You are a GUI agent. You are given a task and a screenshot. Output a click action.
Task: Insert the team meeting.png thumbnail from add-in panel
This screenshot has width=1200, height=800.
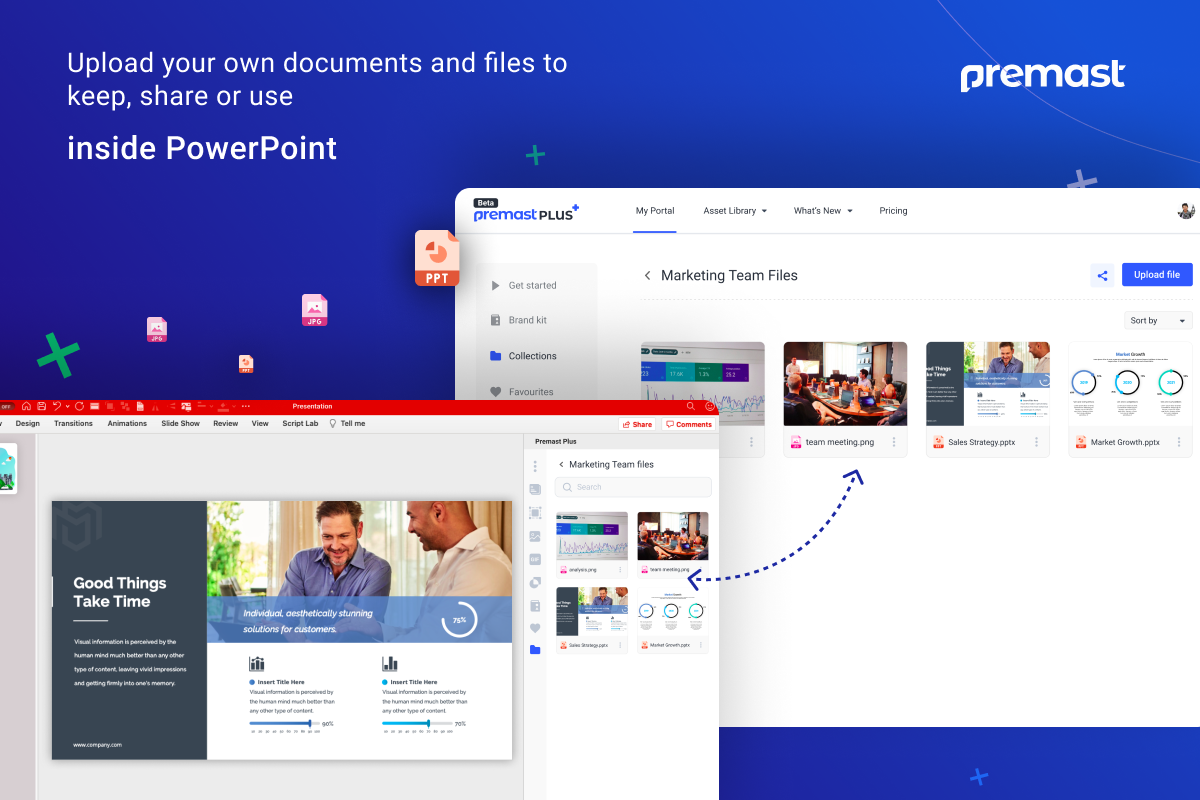[673, 536]
